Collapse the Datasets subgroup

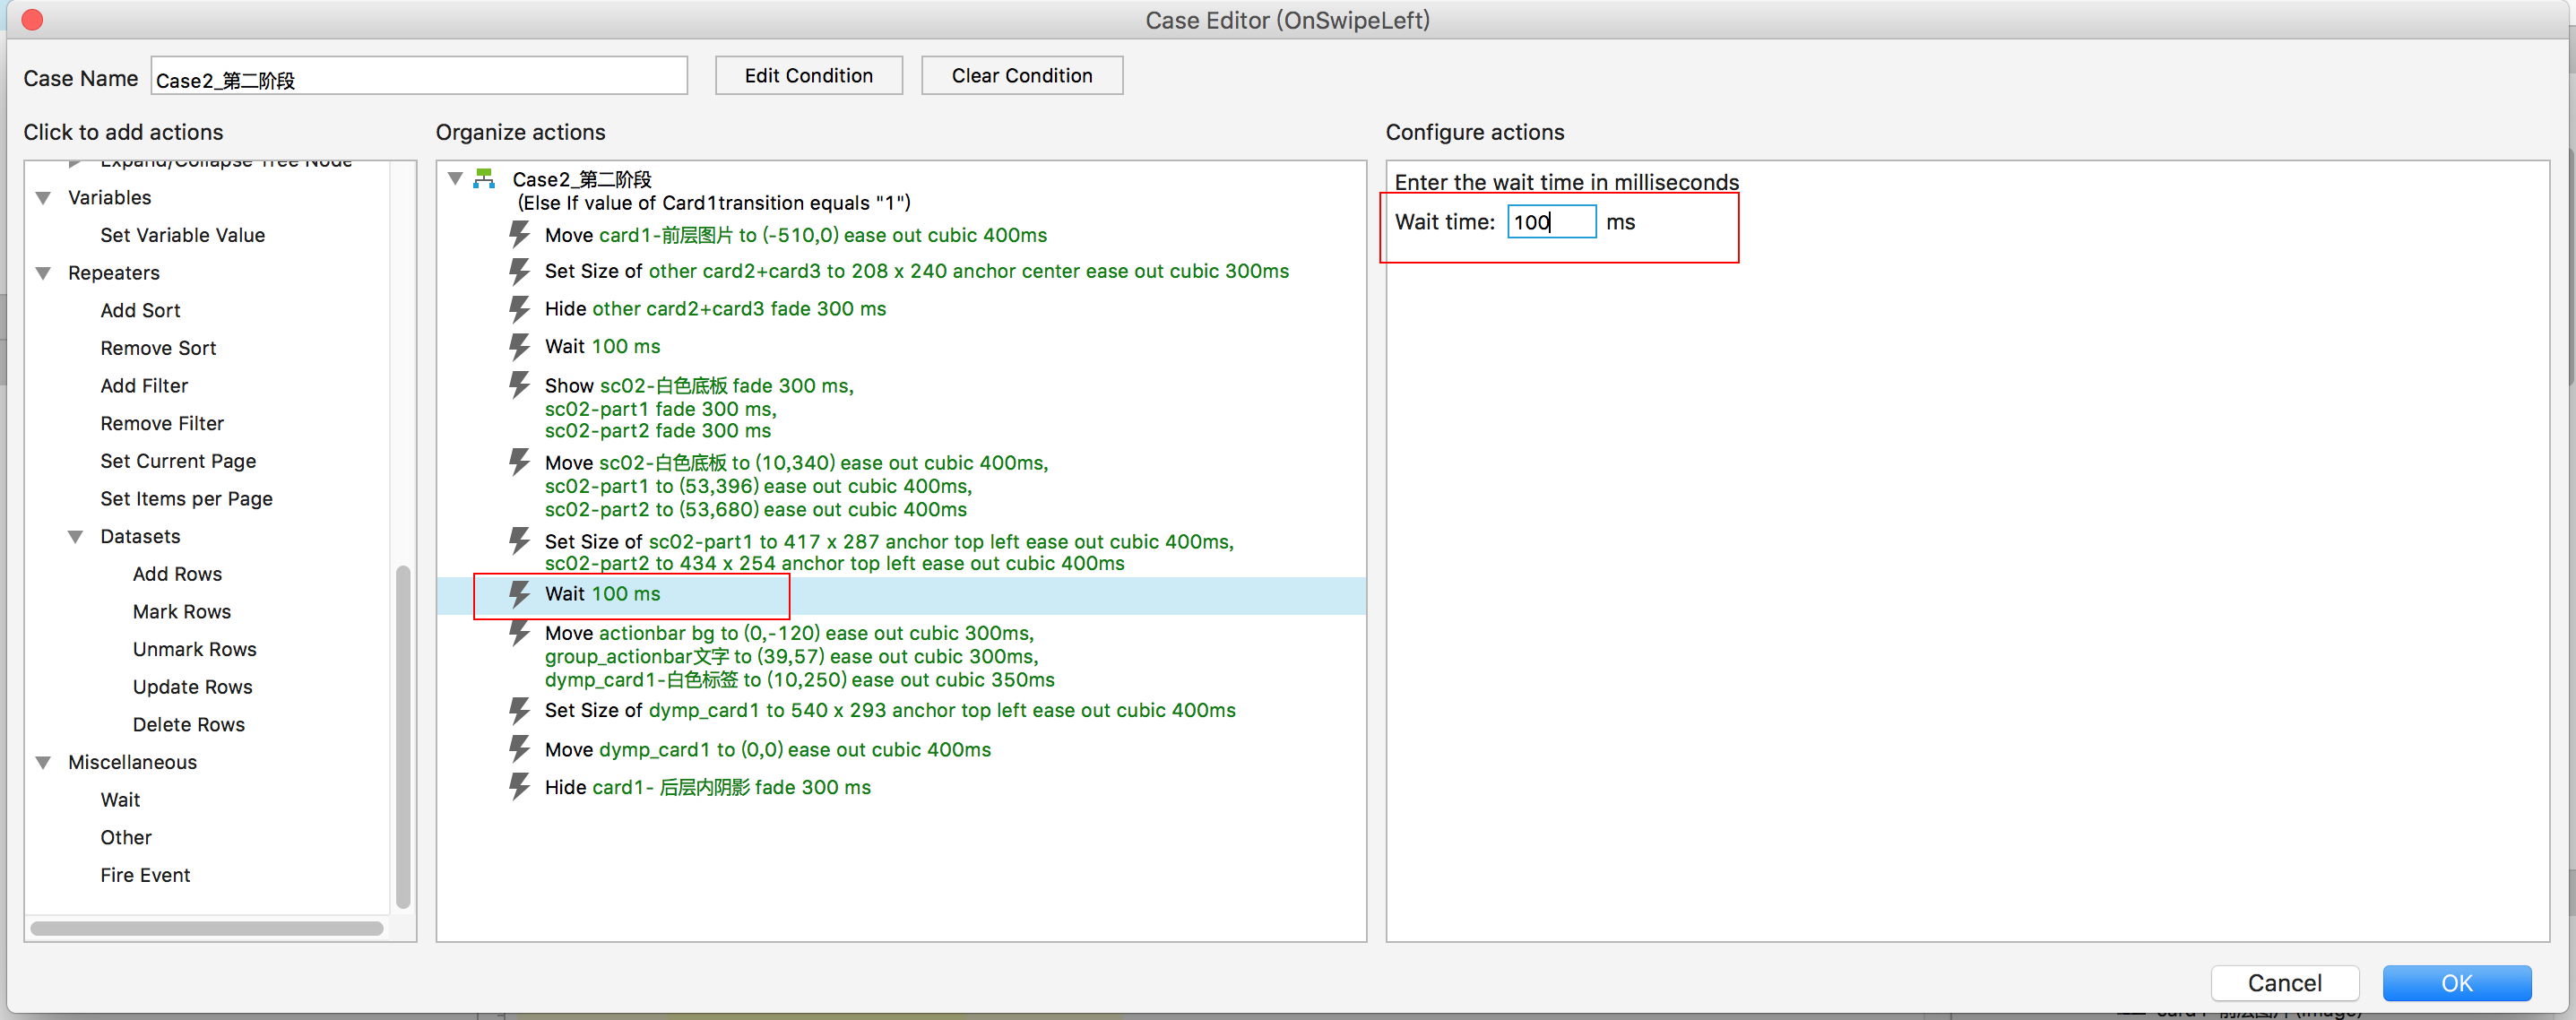(x=76, y=537)
